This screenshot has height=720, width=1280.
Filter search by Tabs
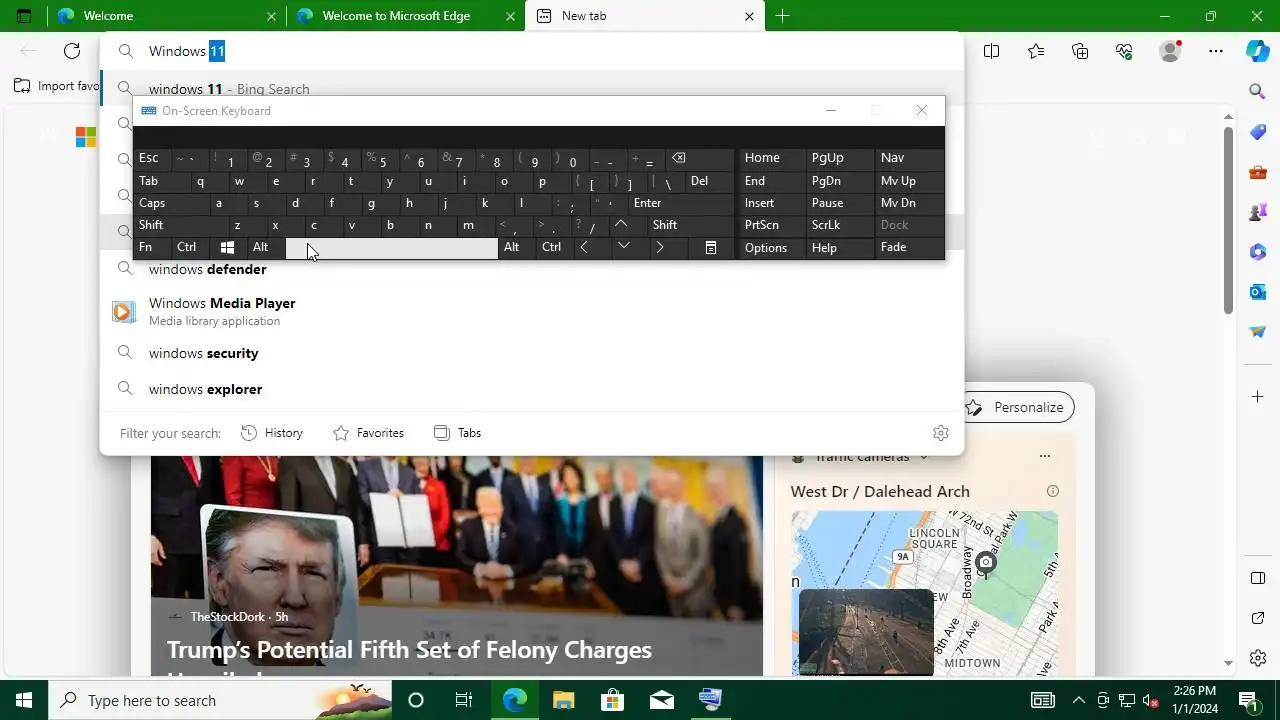click(457, 433)
